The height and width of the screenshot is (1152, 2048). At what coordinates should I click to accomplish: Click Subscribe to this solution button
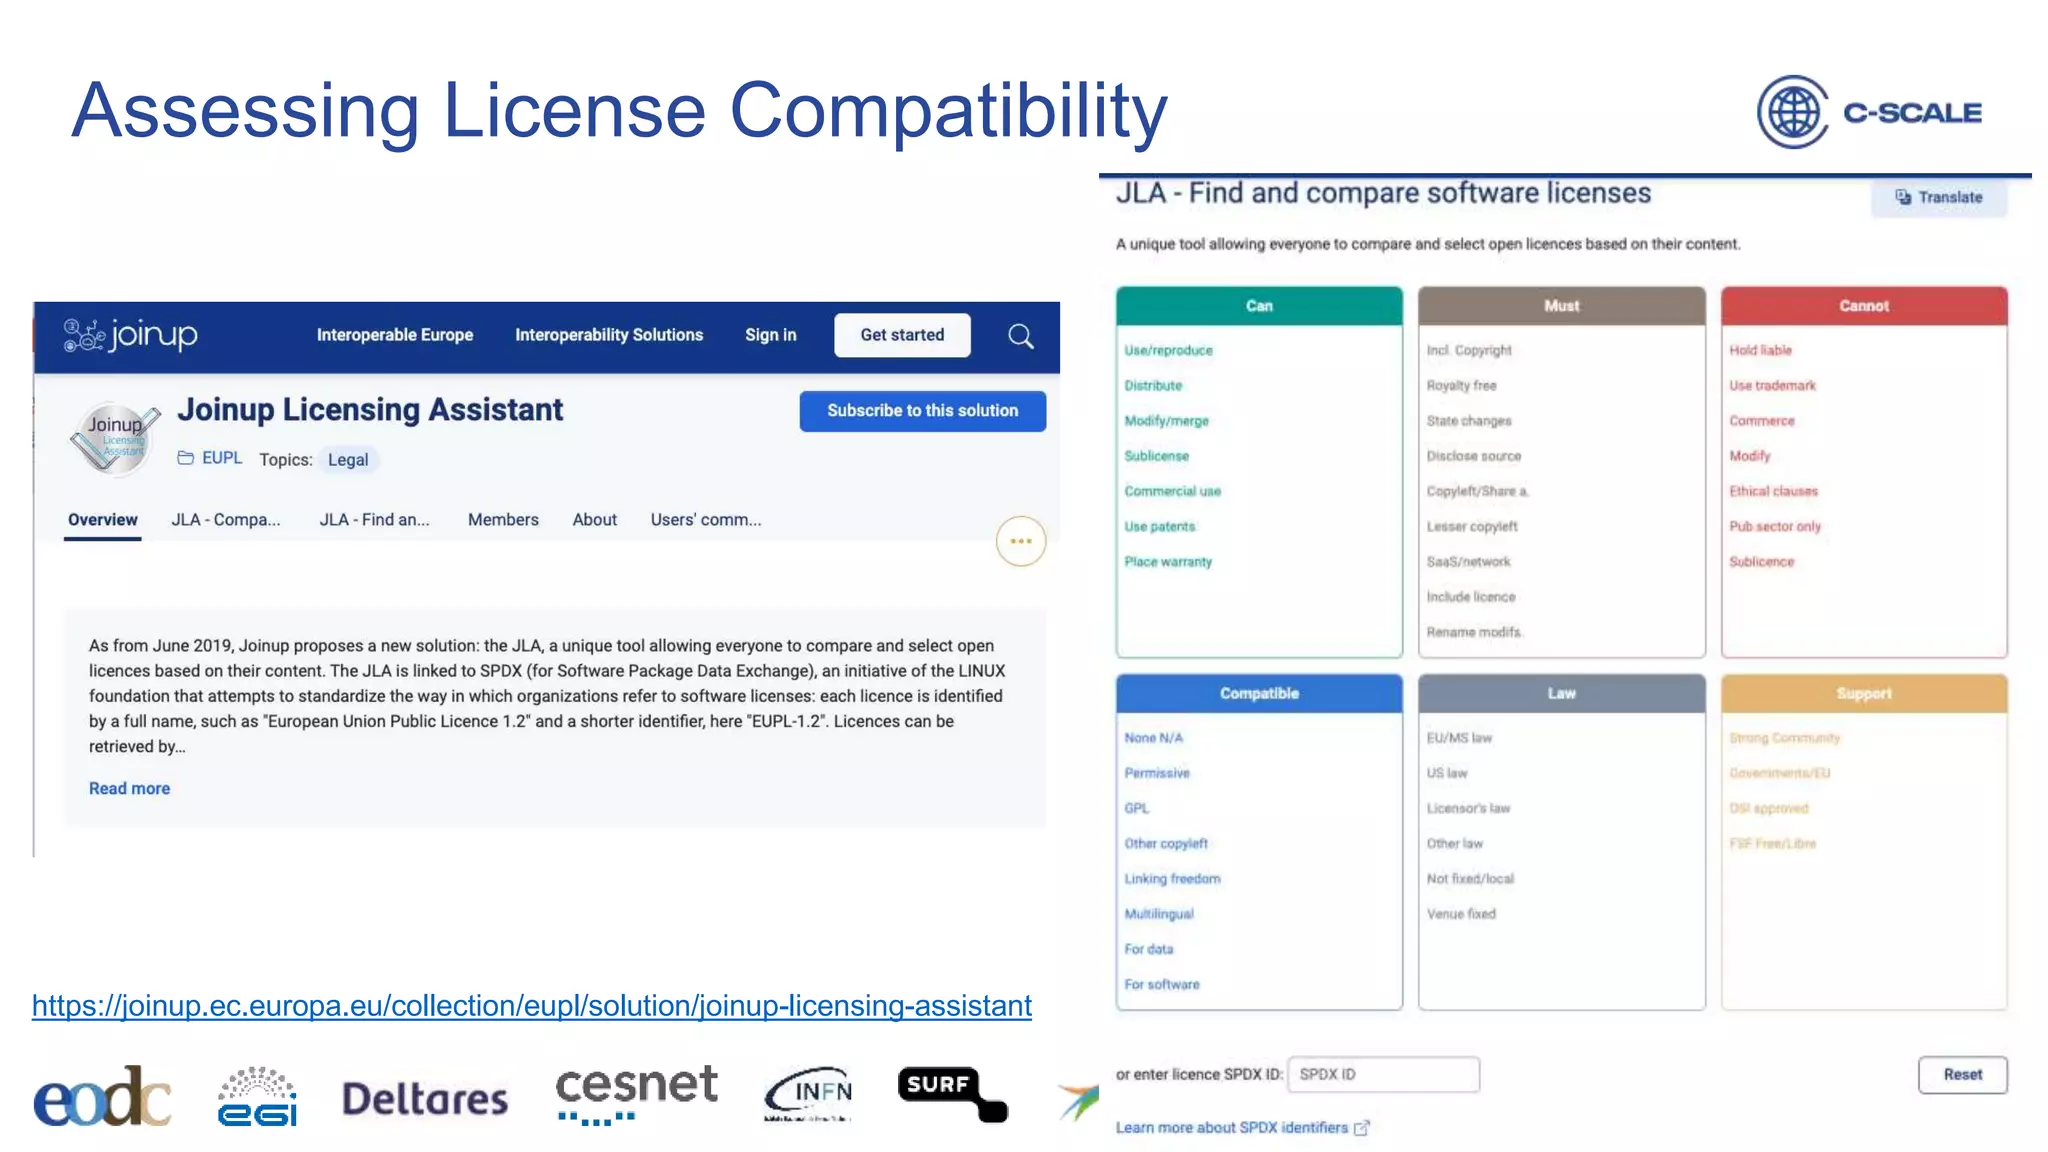[x=922, y=411]
